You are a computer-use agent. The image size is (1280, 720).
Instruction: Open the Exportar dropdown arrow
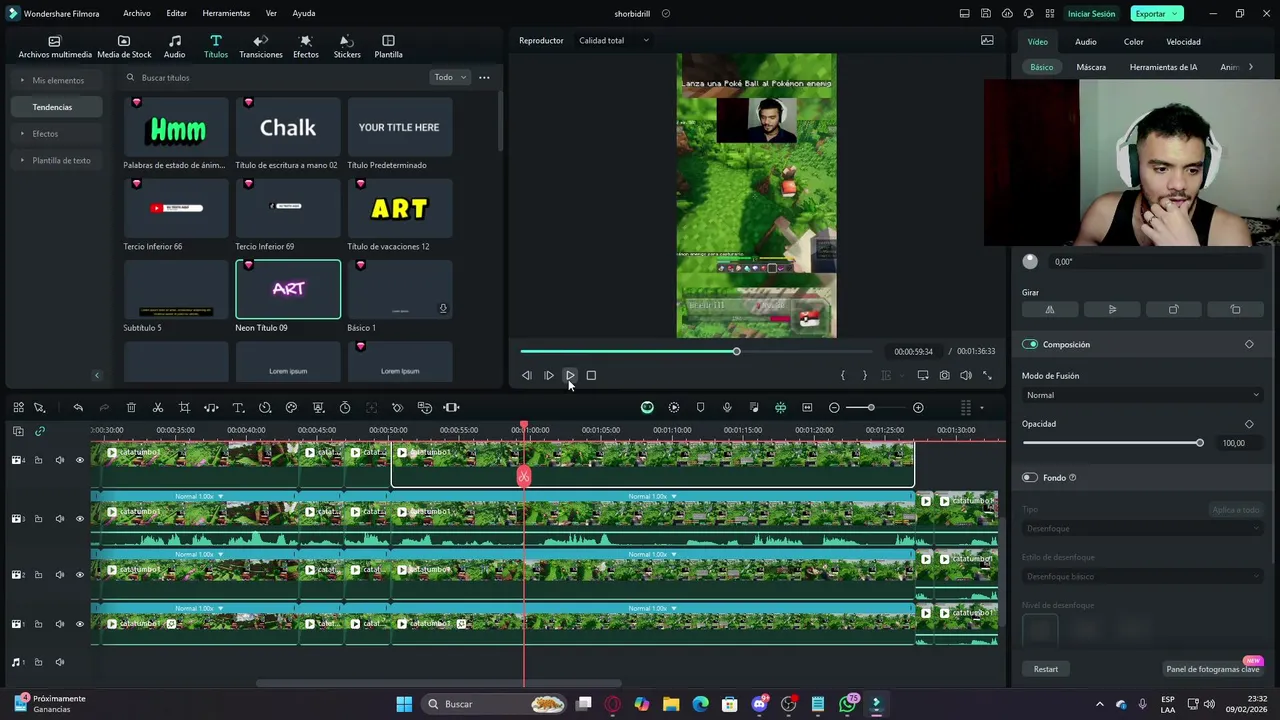[x=1175, y=13]
